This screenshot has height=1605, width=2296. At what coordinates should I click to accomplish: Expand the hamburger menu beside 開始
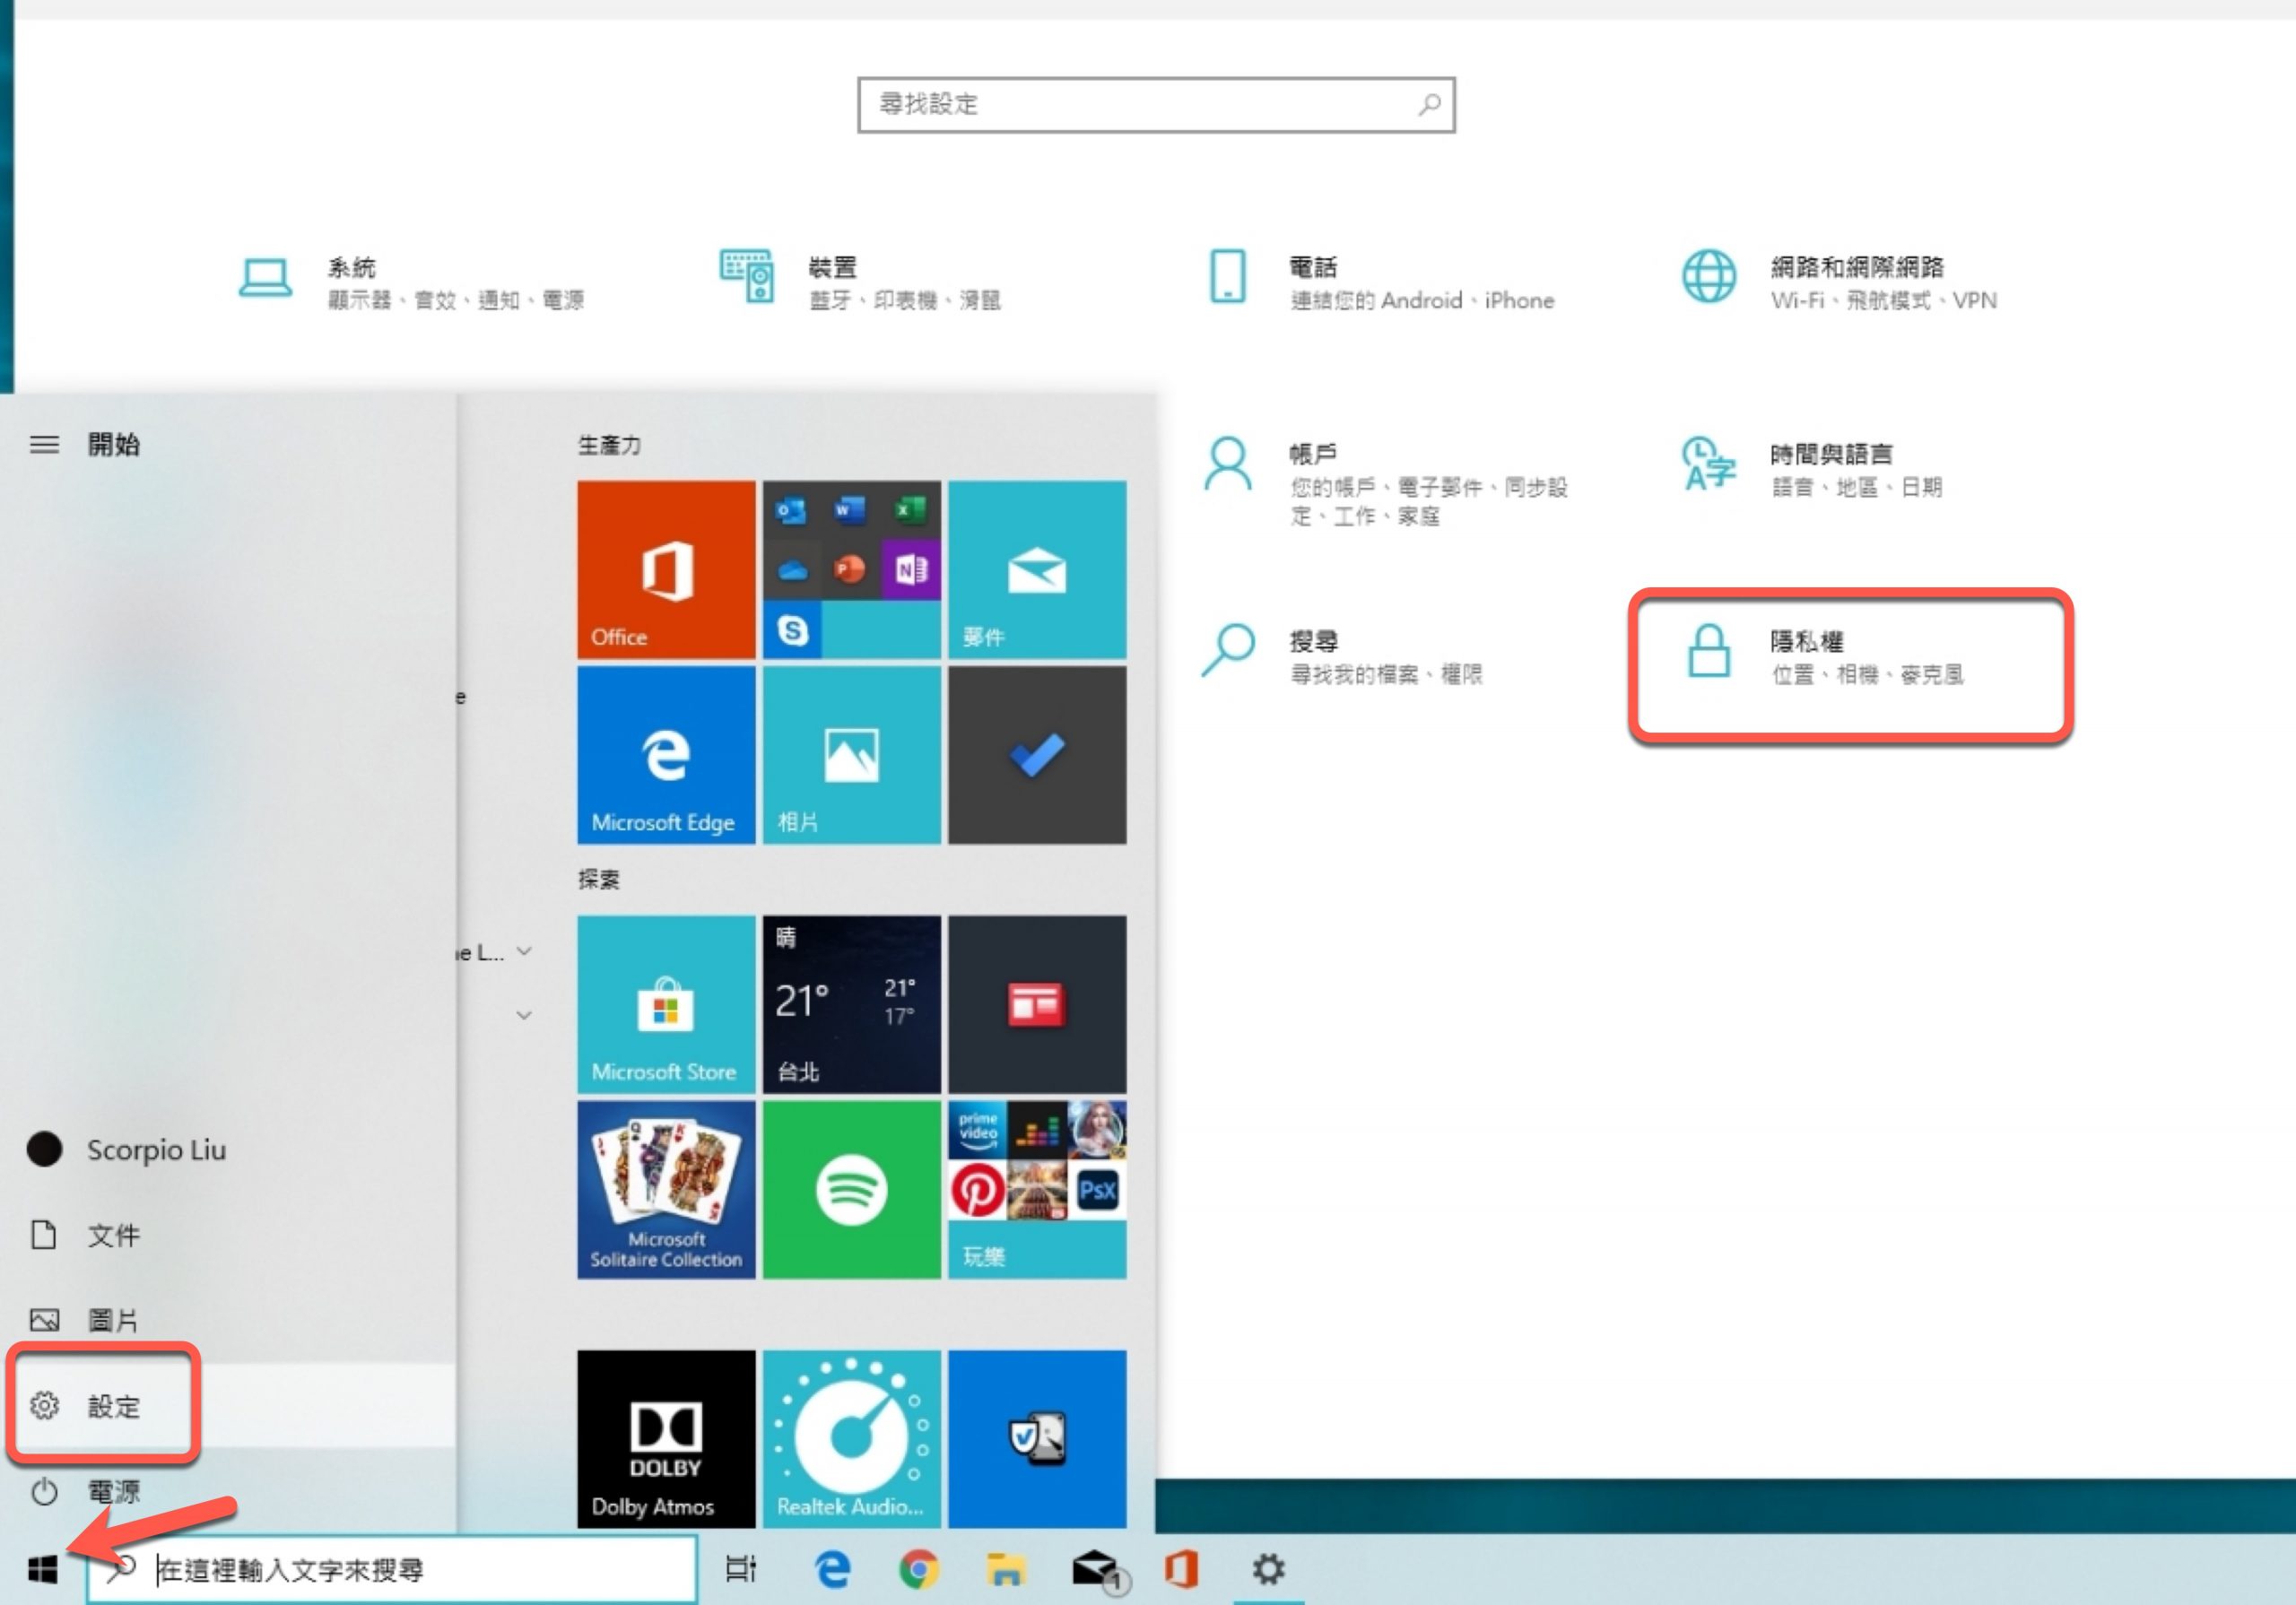[44, 444]
